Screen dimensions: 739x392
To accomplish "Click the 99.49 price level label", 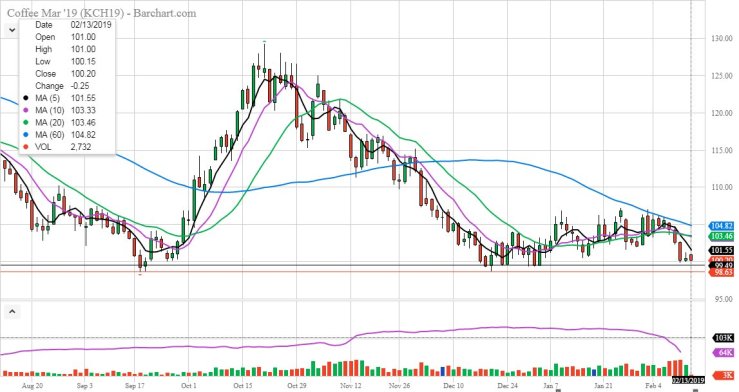I will (721, 265).
